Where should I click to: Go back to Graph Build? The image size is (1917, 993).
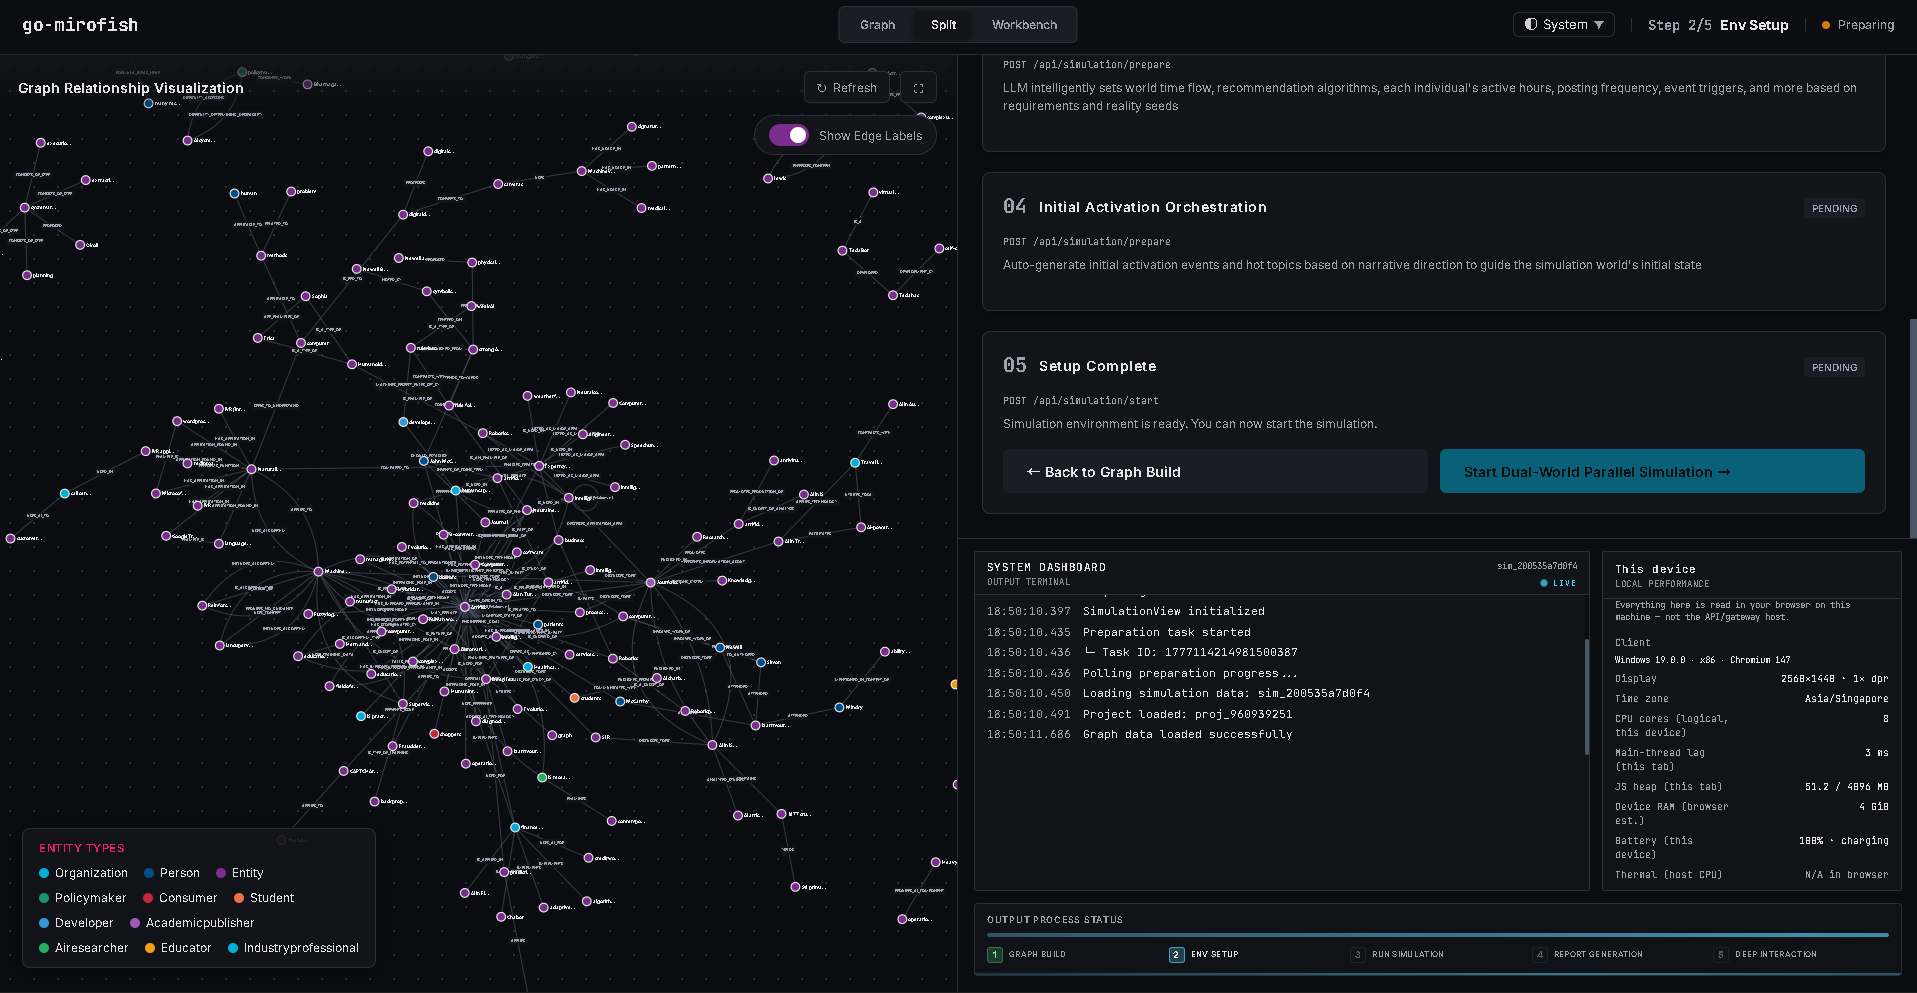(x=1215, y=471)
